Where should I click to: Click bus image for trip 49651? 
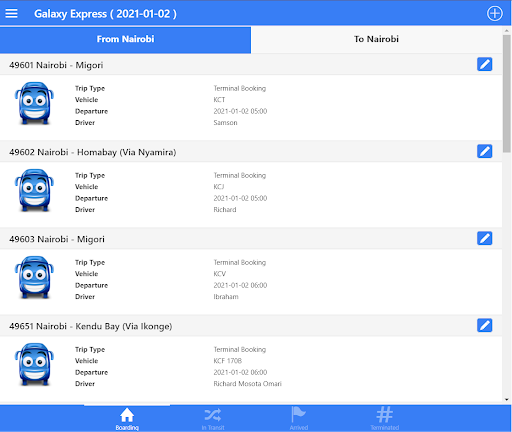coord(34,364)
